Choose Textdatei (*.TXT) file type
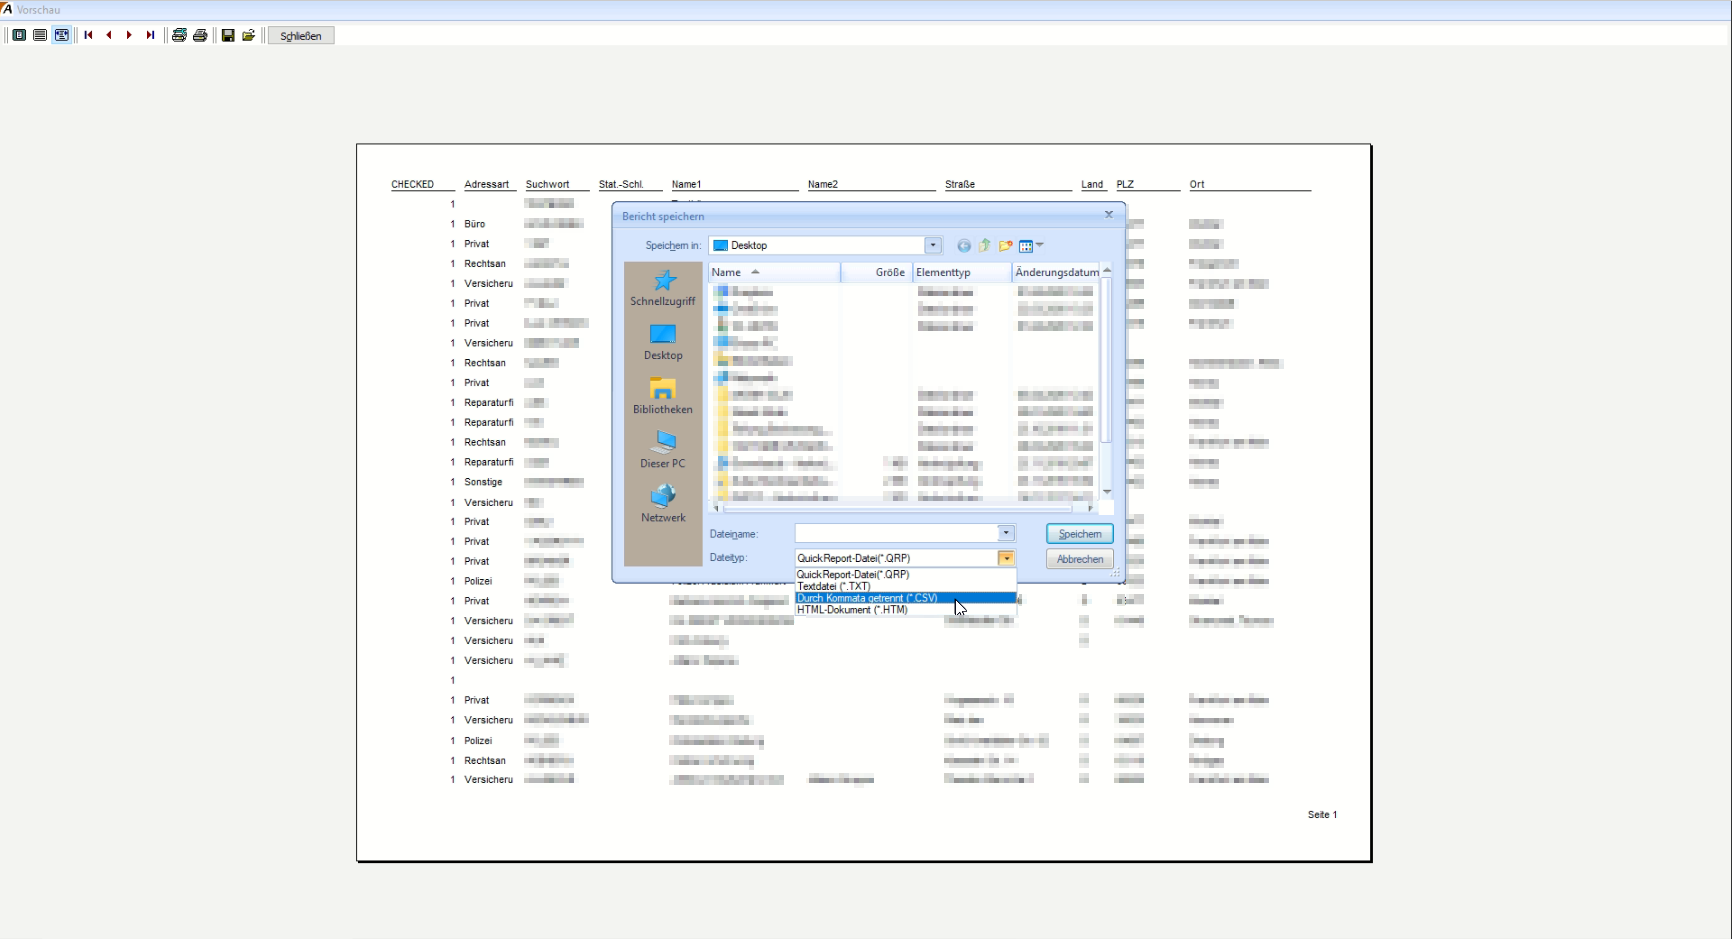This screenshot has width=1732, height=939. point(905,586)
